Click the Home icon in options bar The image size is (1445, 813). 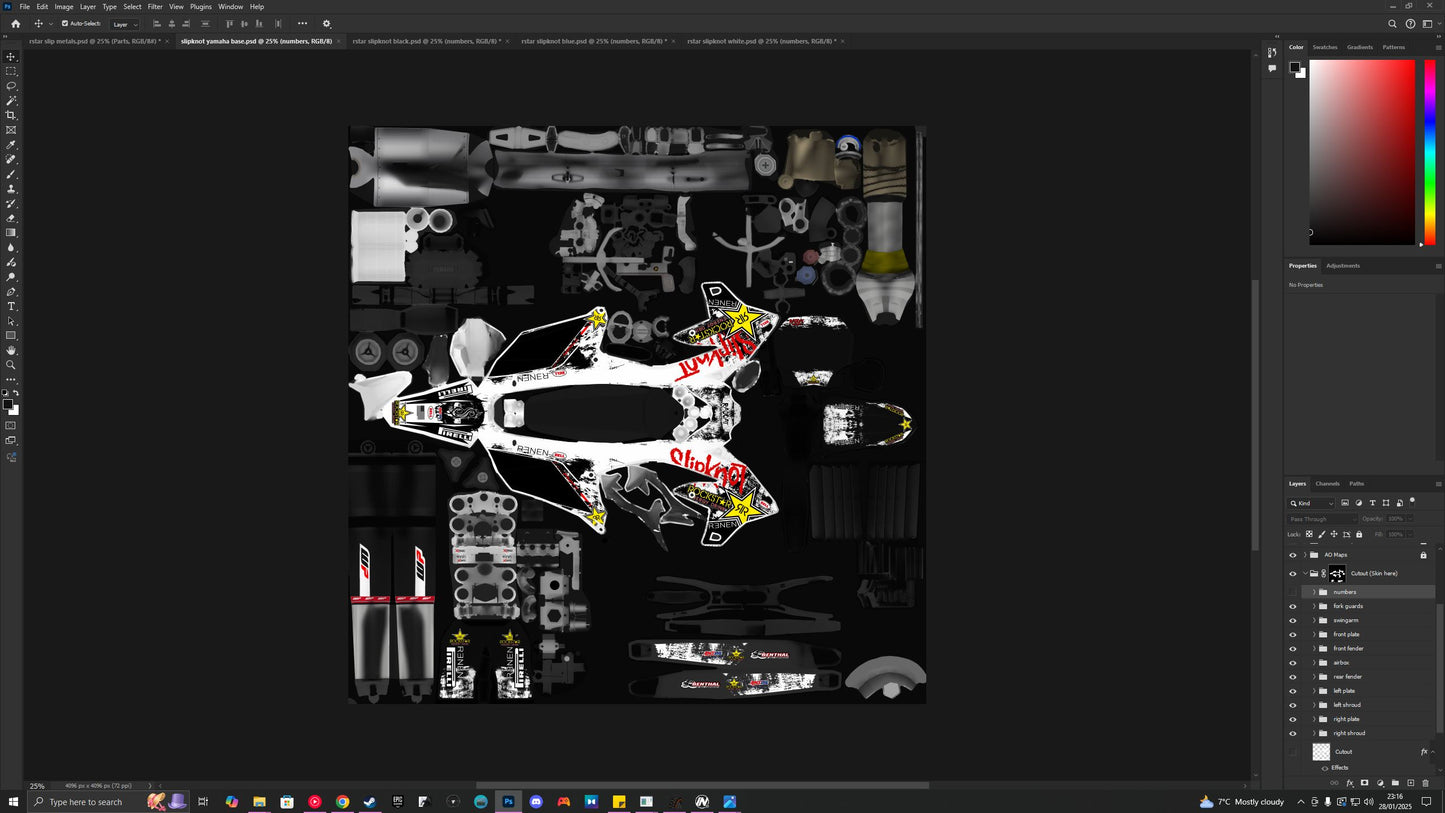click(15, 24)
